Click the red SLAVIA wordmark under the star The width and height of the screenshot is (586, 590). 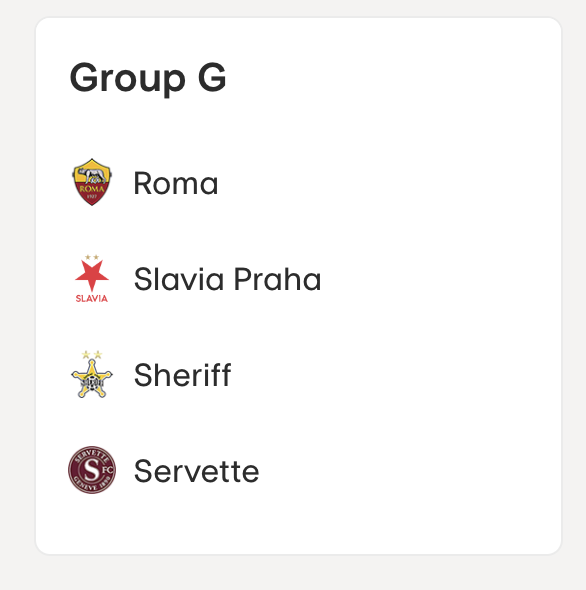coord(92,298)
